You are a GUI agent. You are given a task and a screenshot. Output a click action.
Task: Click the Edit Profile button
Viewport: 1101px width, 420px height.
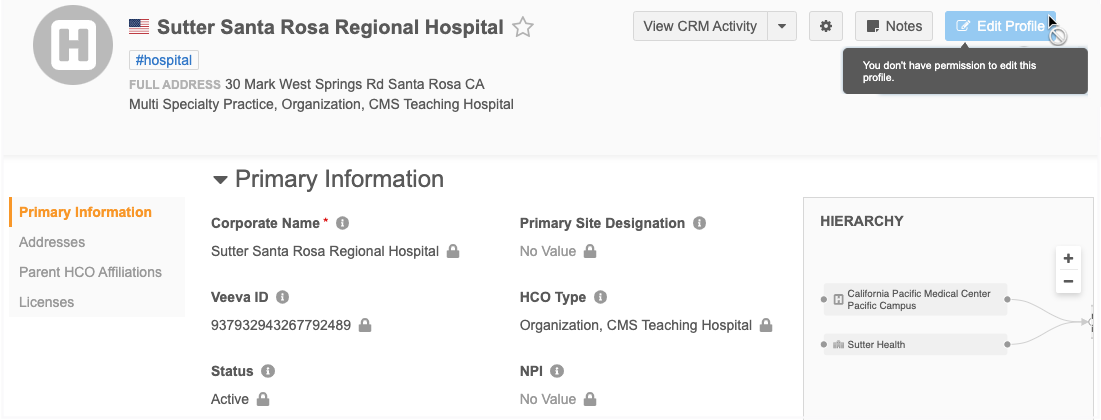[x=1000, y=26]
